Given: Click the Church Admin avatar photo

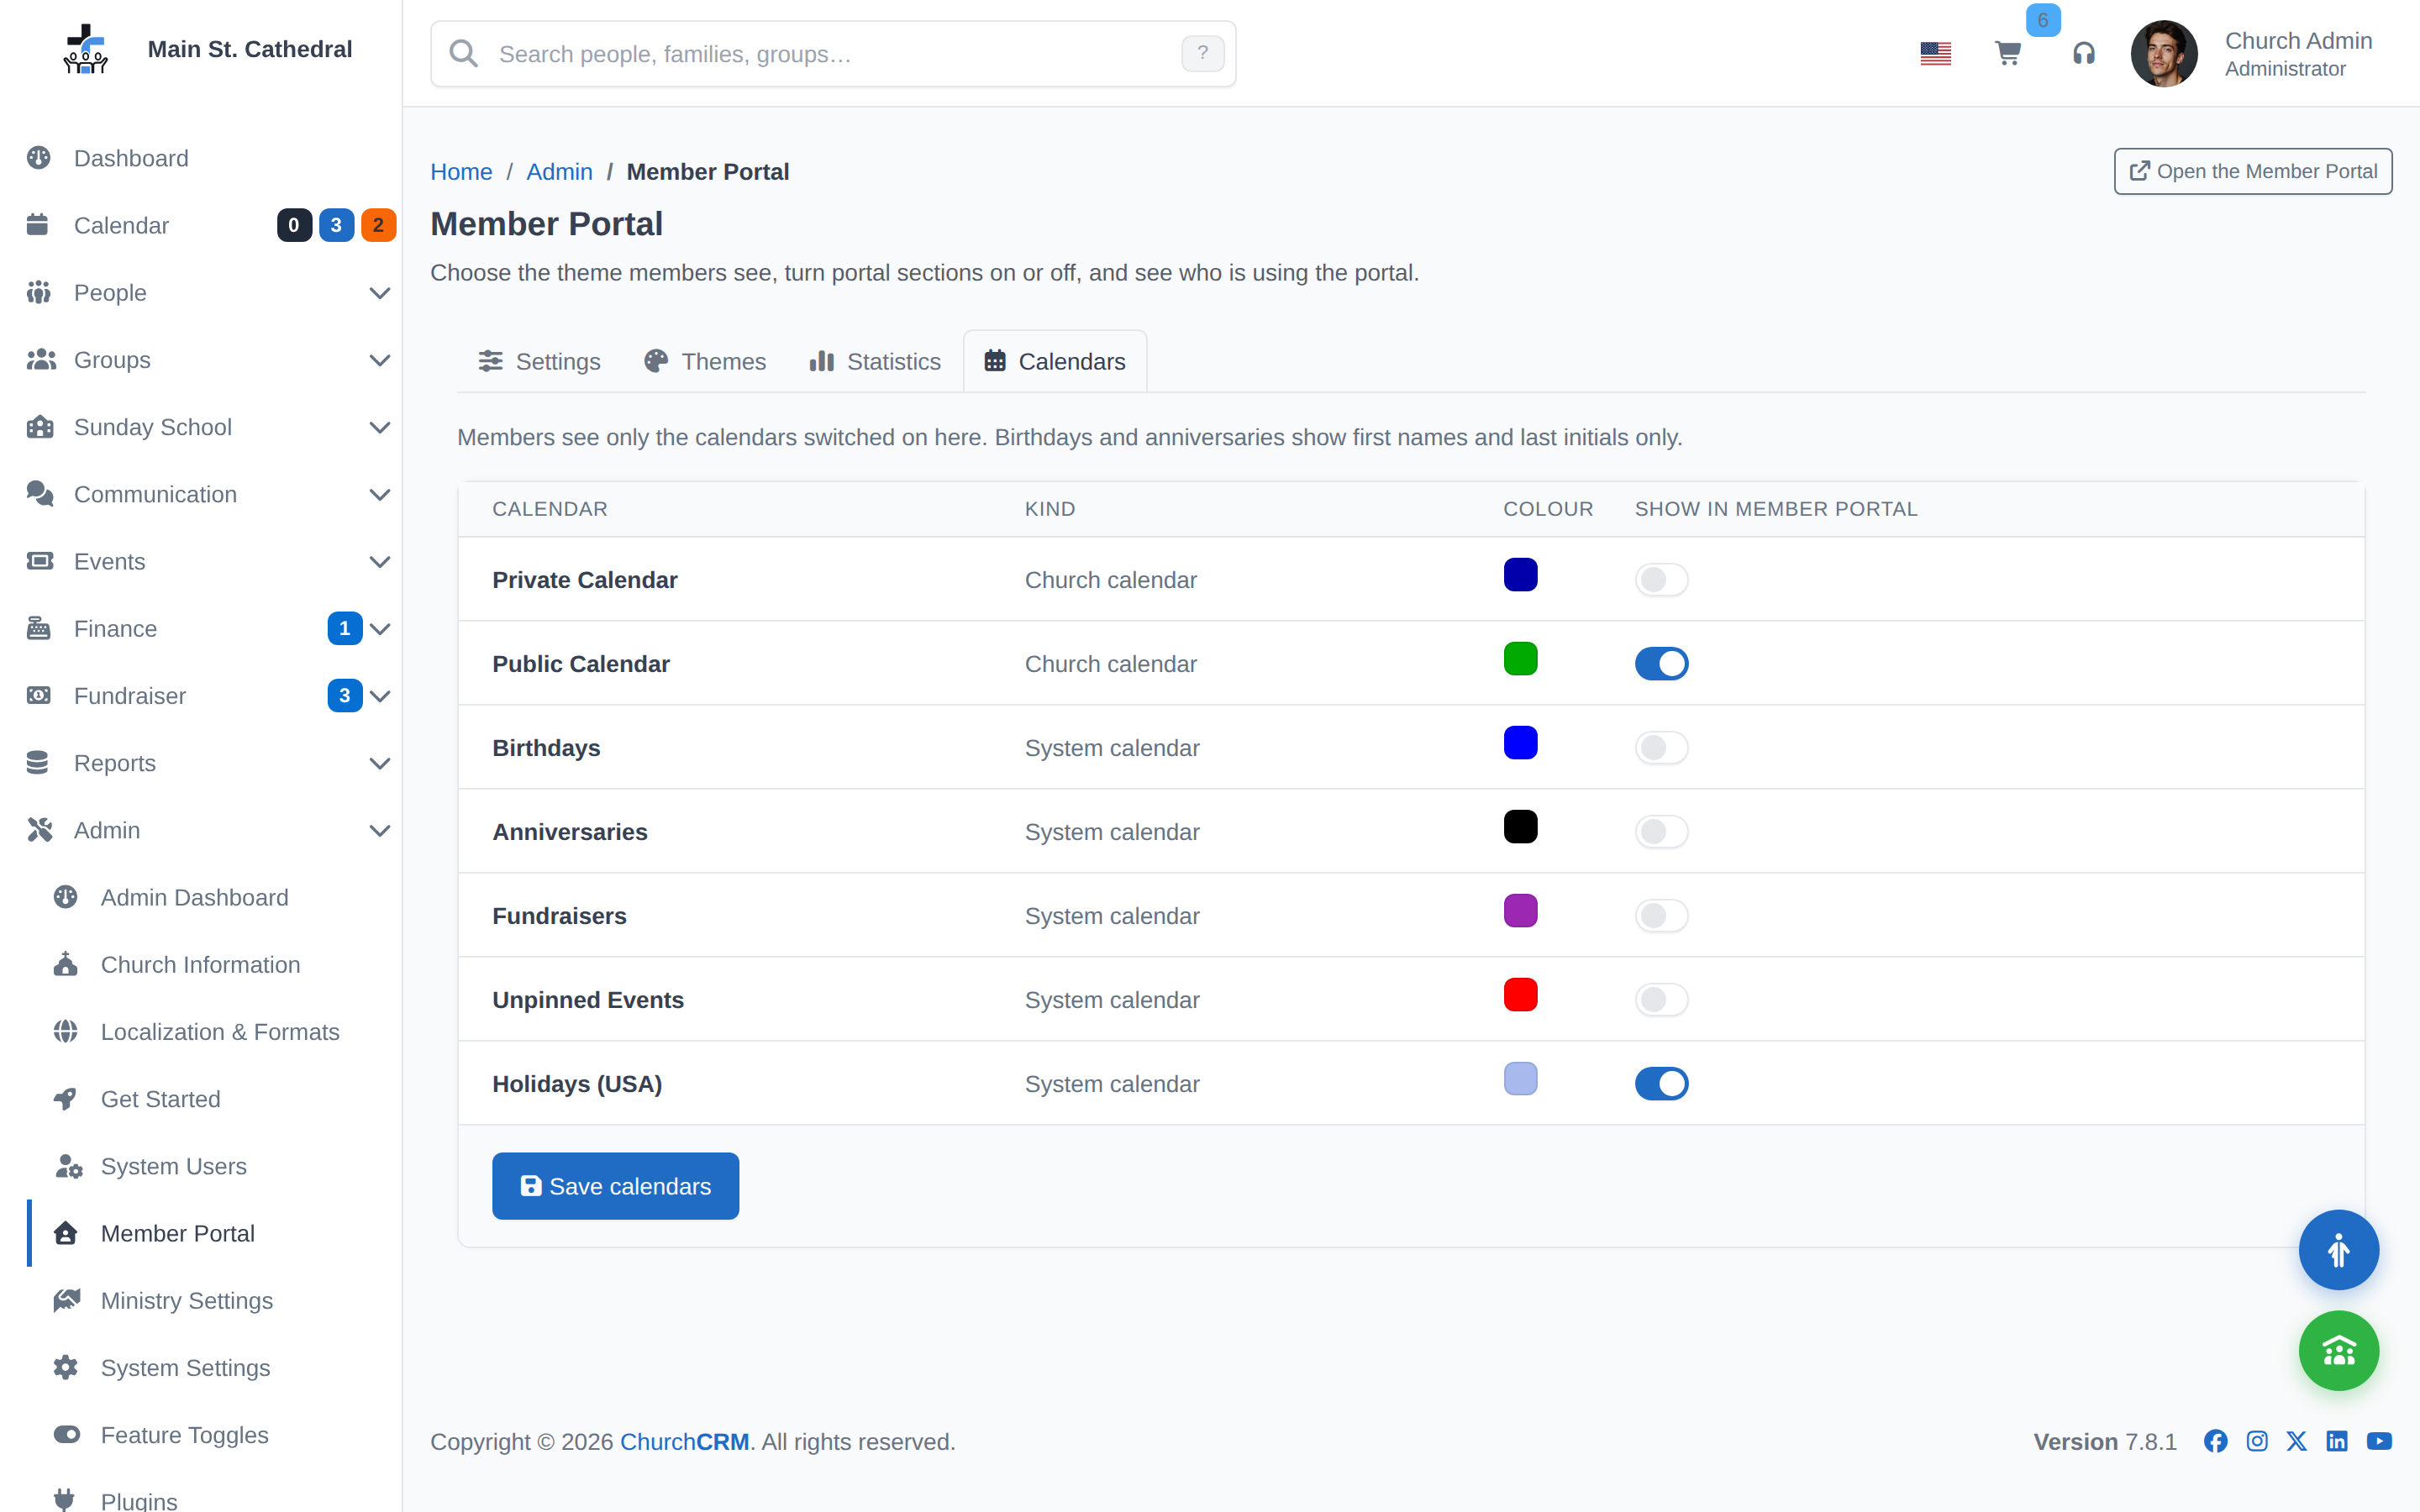Looking at the screenshot, I should [x=2163, y=53].
